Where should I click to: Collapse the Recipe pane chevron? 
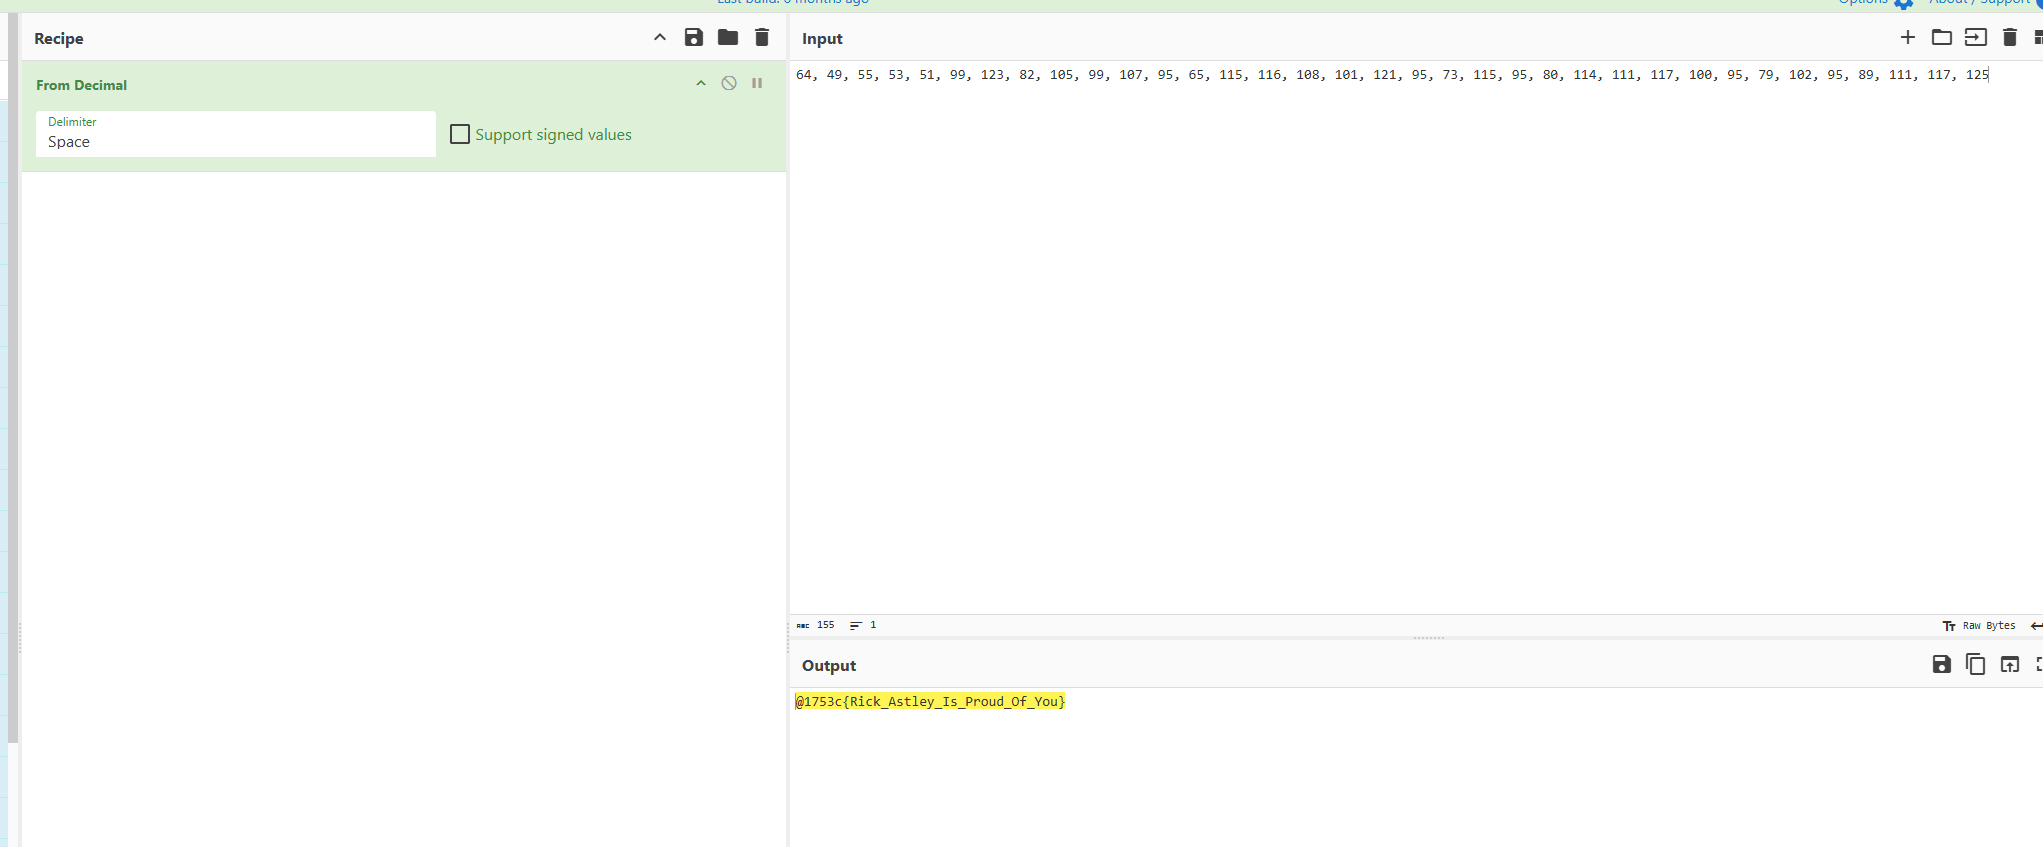point(660,38)
